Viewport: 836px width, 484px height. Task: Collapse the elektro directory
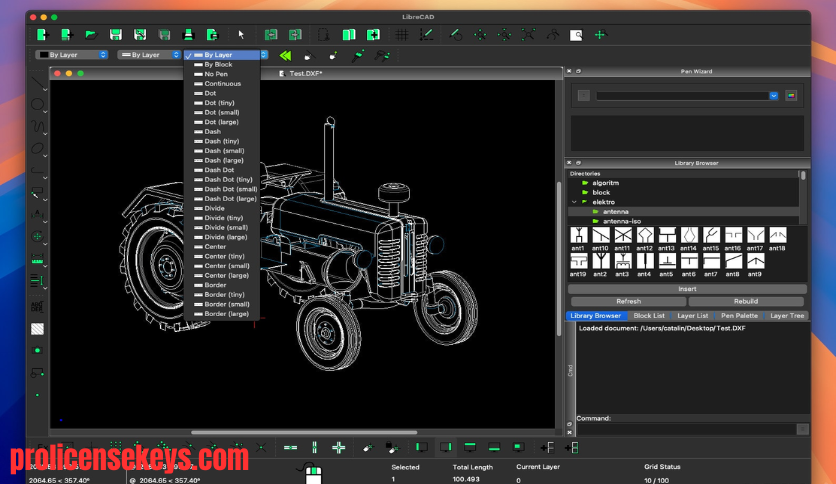(574, 202)
